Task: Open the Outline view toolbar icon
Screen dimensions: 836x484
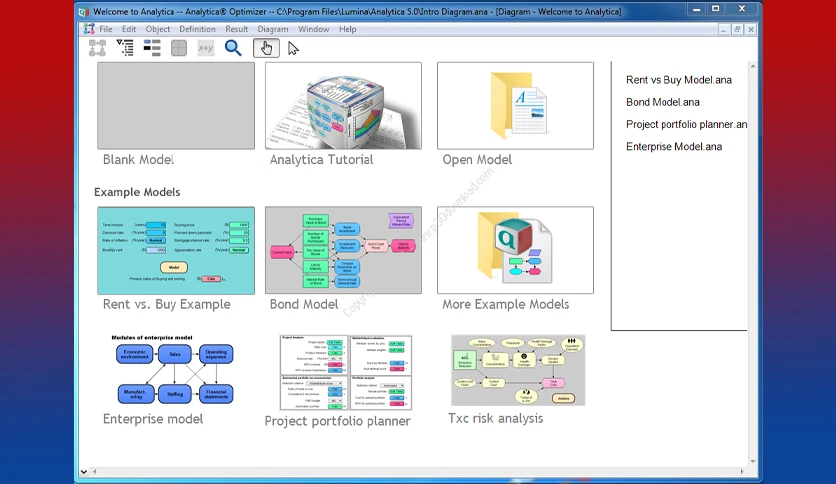Action: [x=125, y=49]
